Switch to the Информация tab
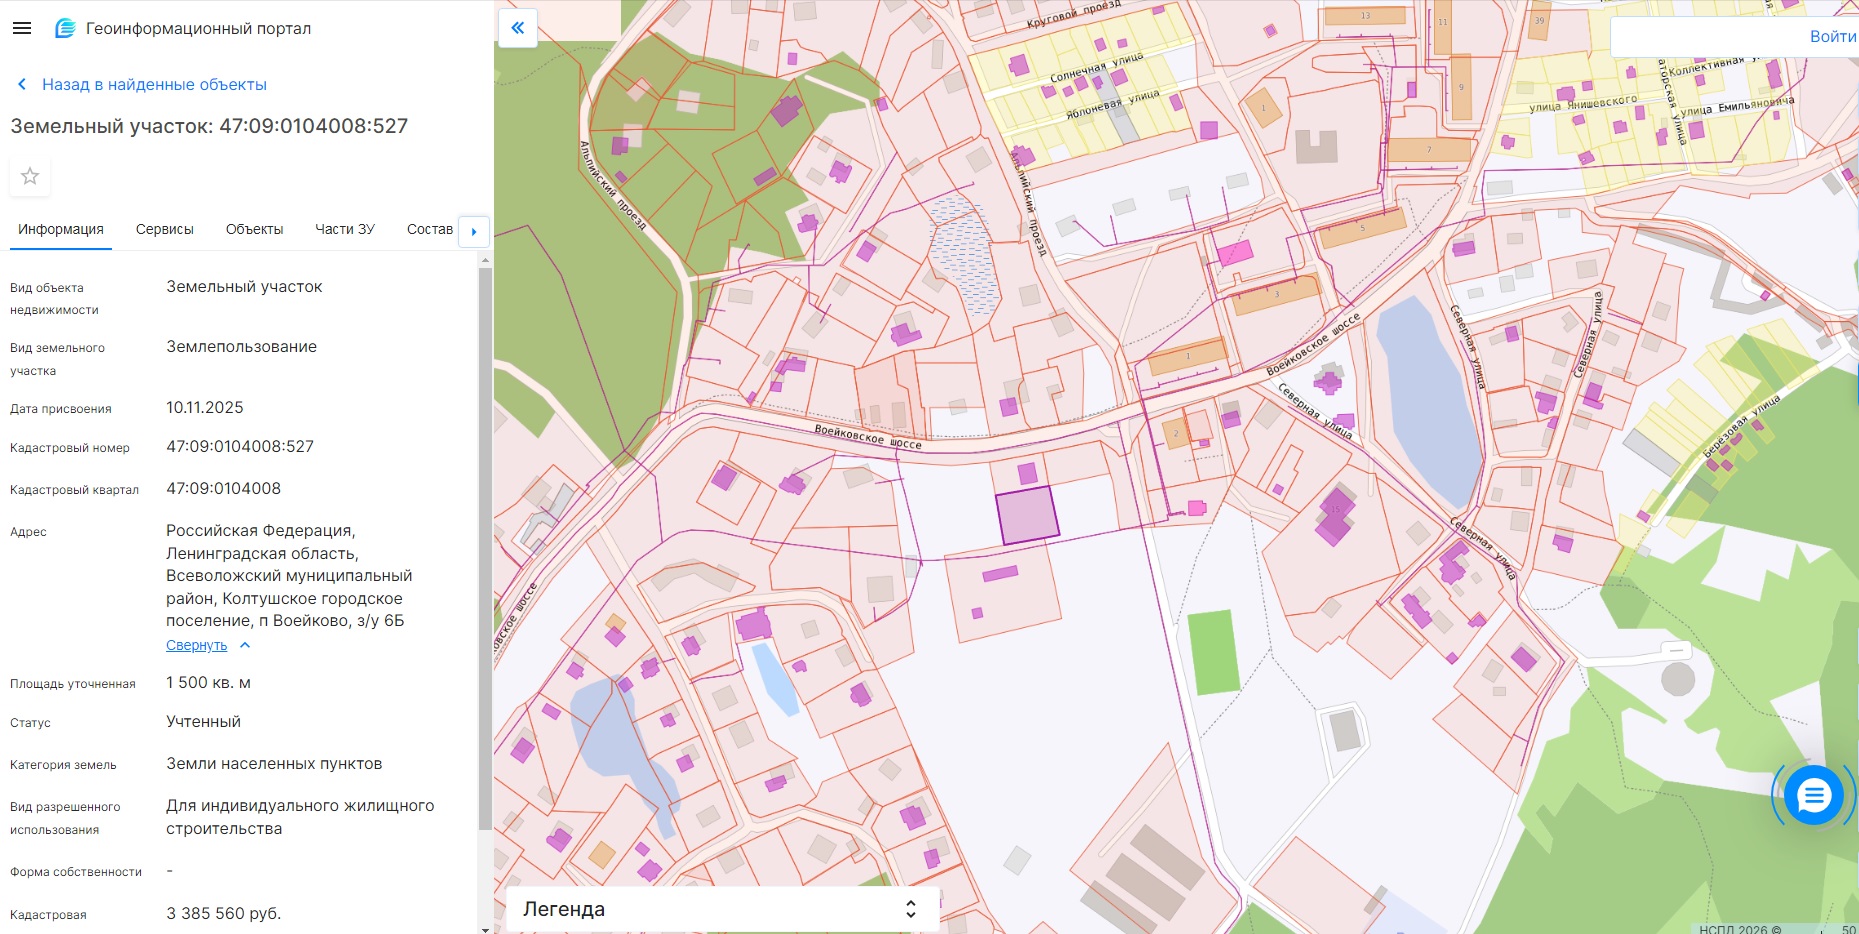 pos(61,229)
